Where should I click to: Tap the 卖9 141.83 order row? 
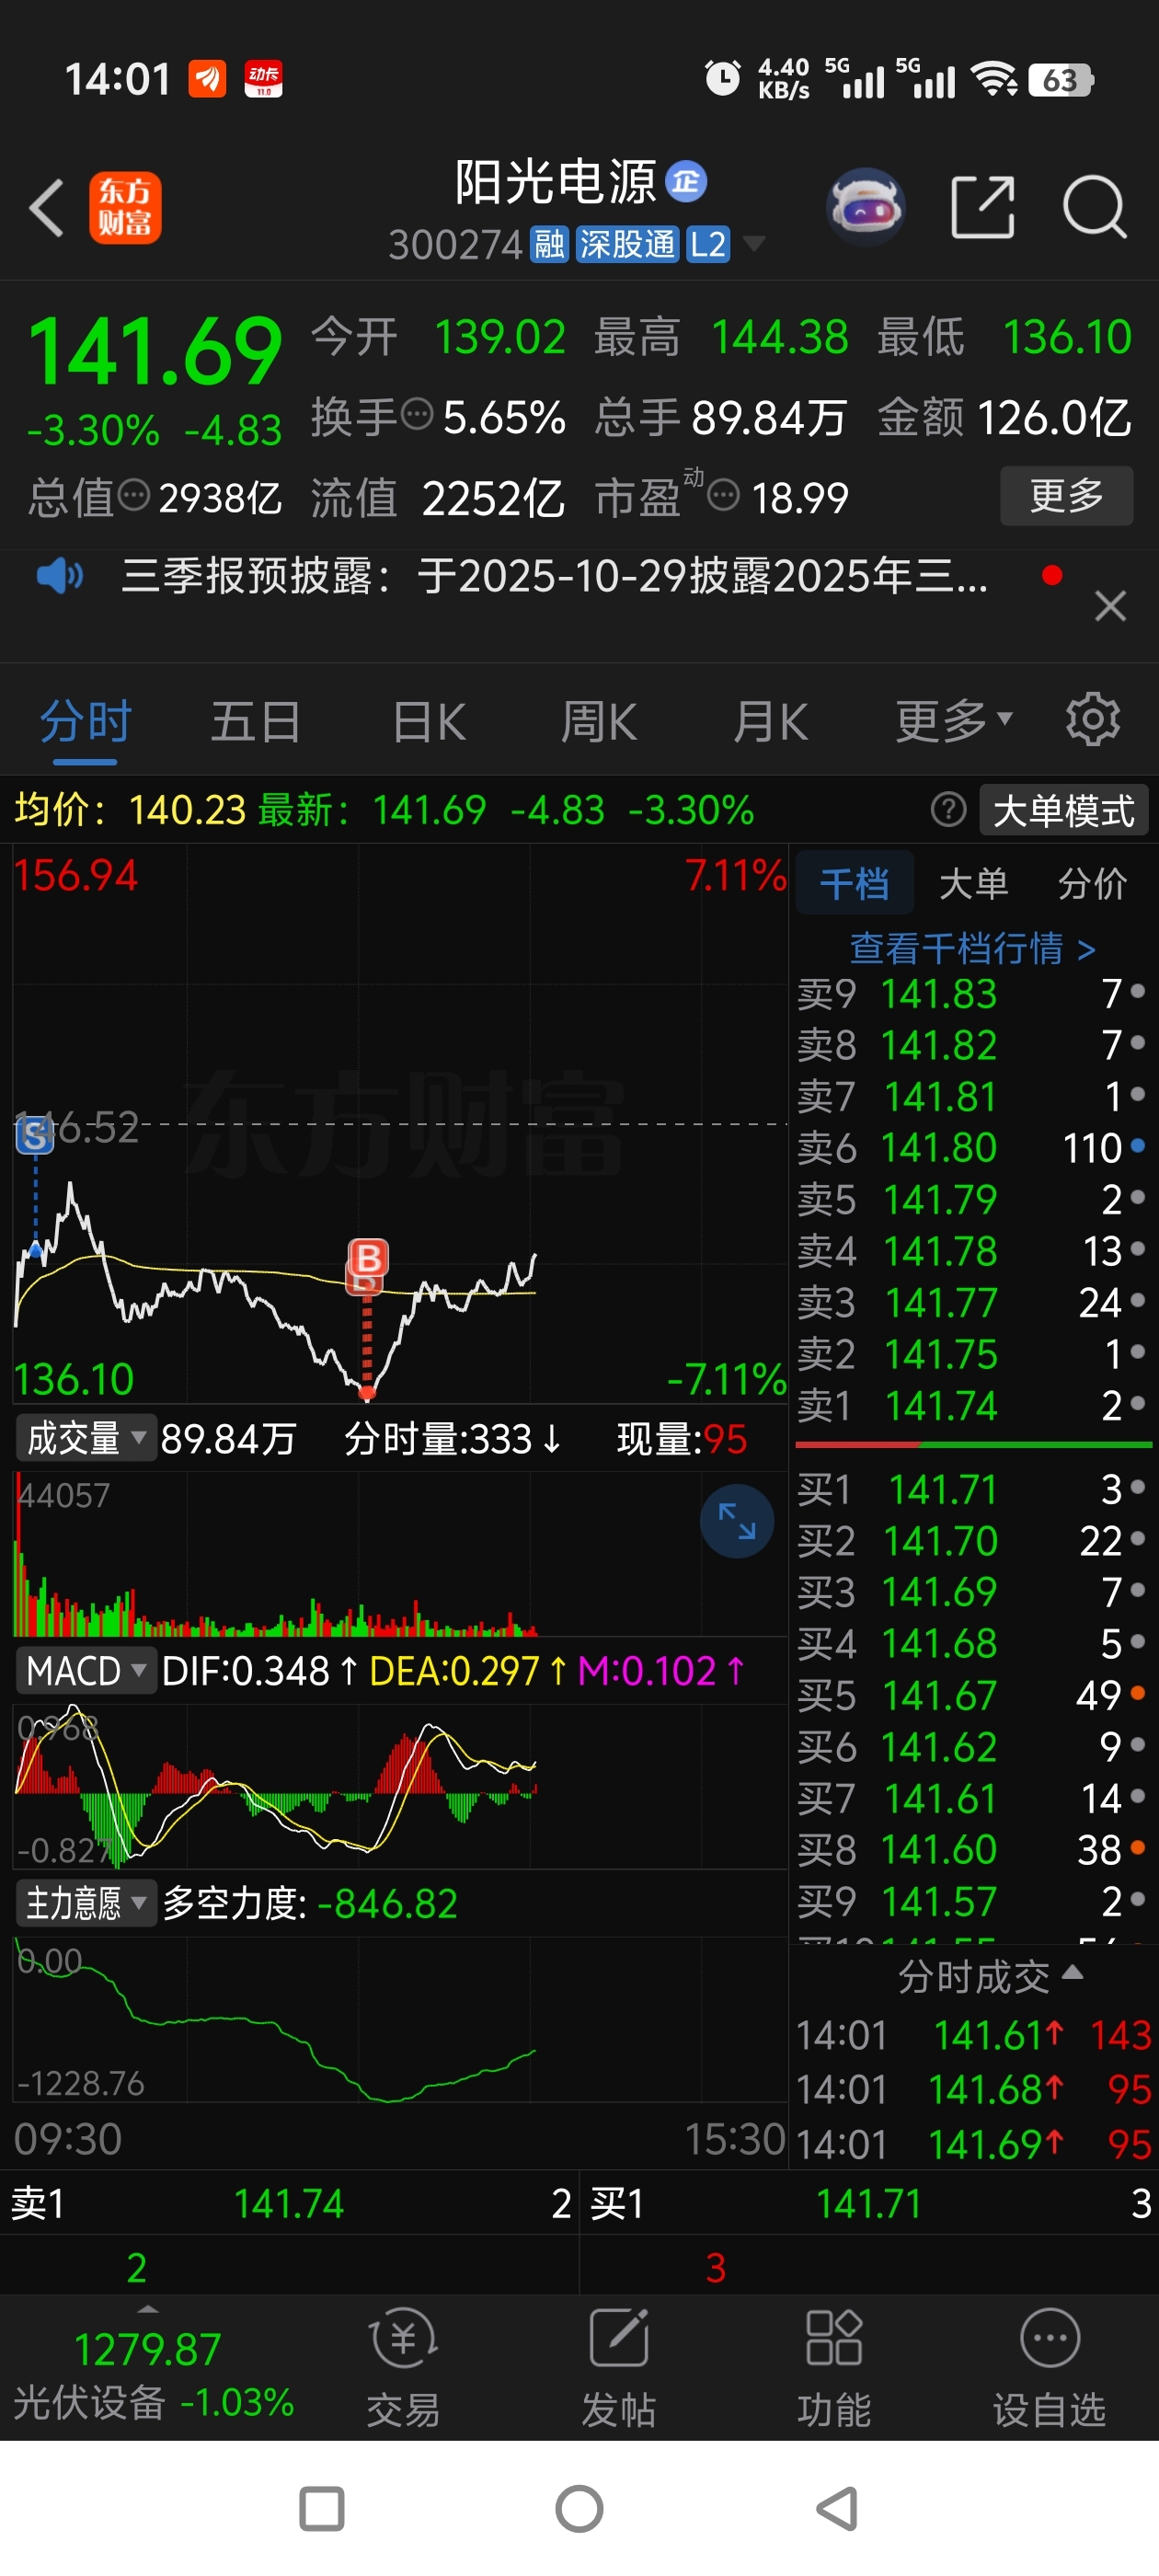972,993
